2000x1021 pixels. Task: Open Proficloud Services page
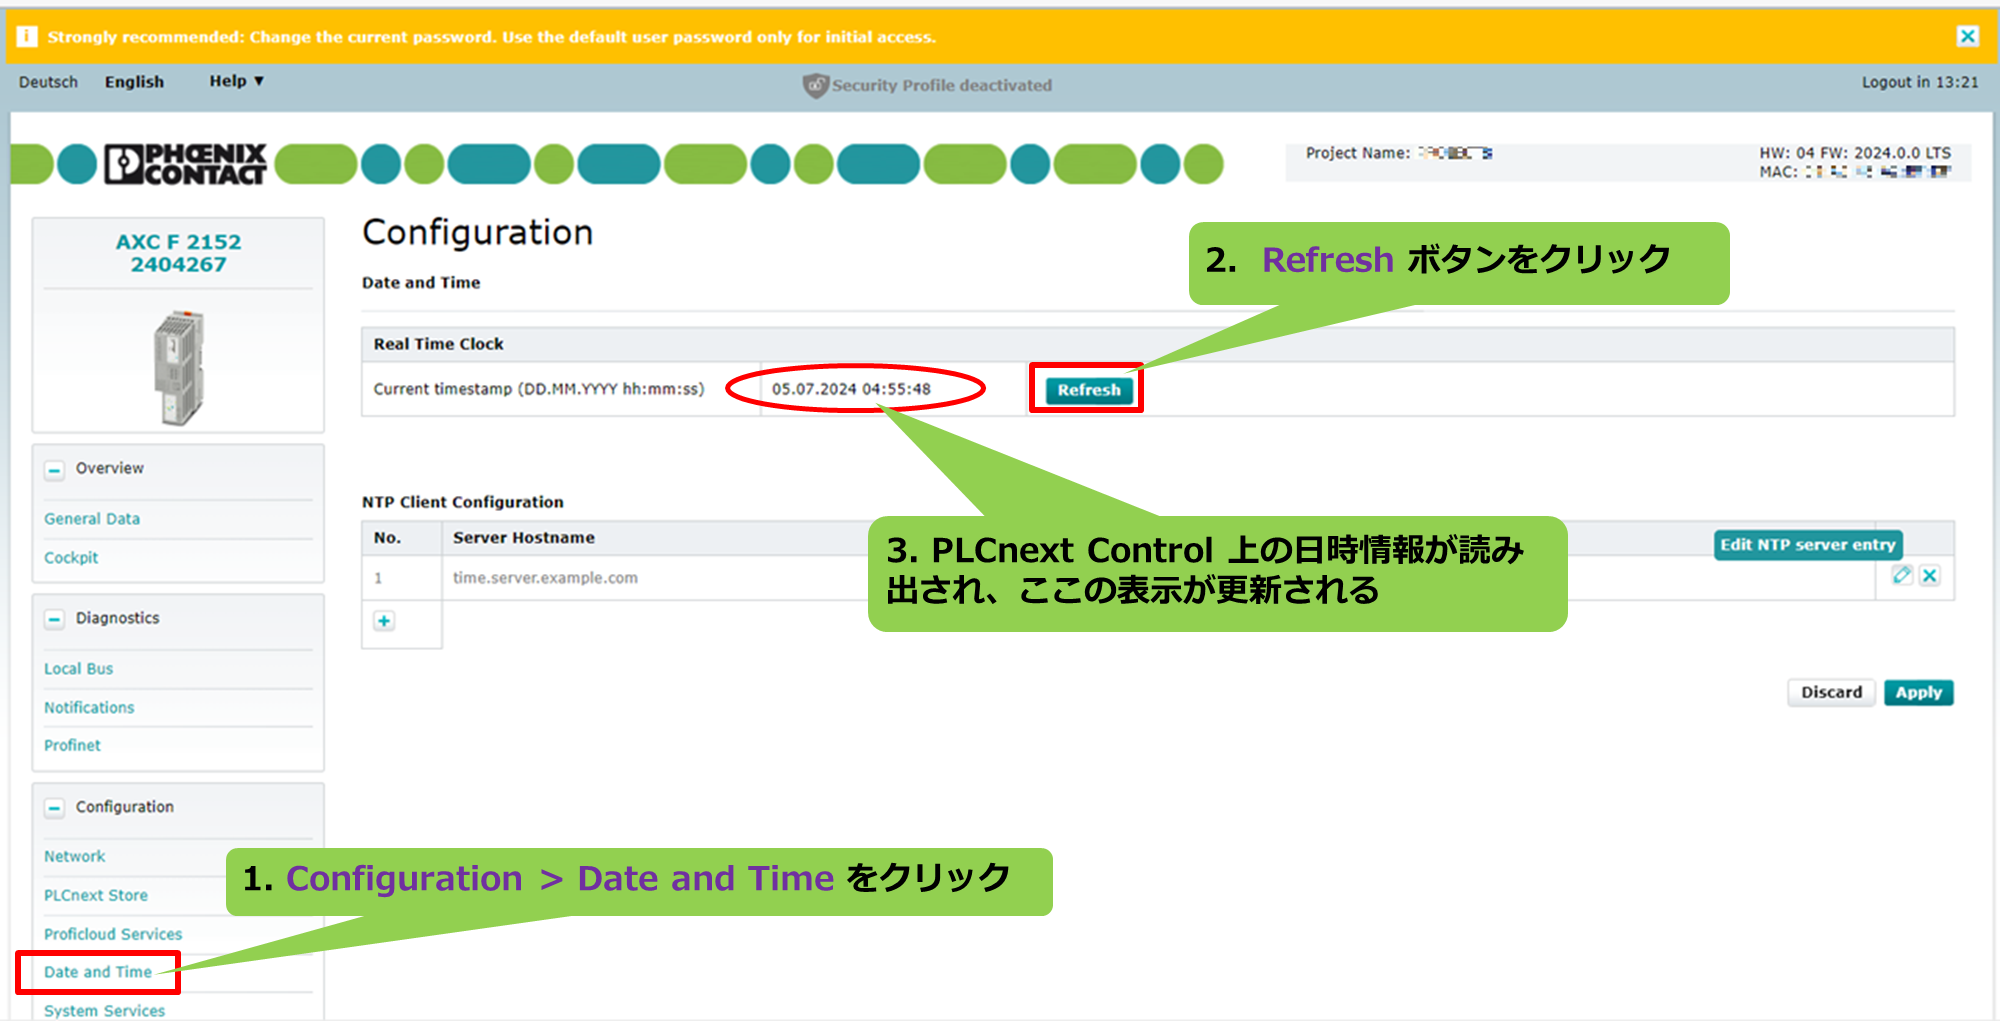point(113,935)
